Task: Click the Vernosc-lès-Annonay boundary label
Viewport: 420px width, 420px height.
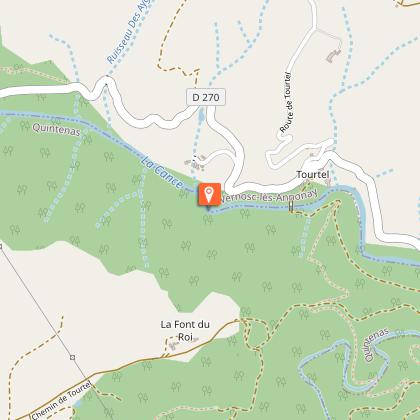Action: click(x=269, y=197)
